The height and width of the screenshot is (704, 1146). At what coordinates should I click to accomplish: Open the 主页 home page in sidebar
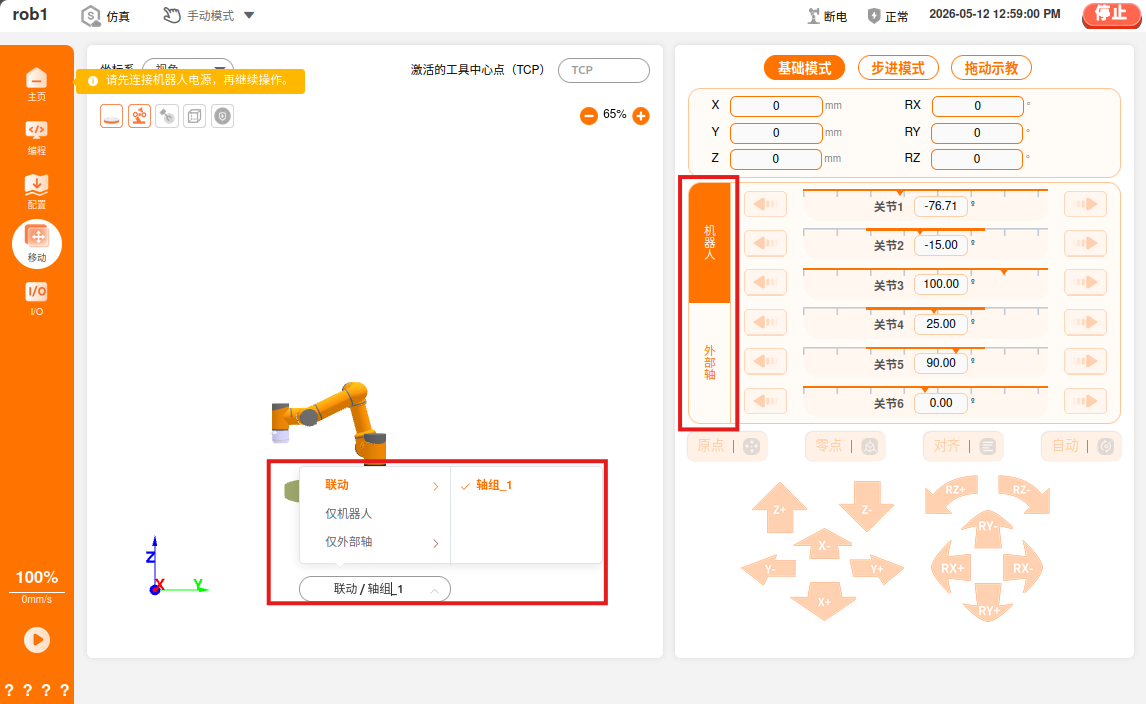tap(37, 84)
